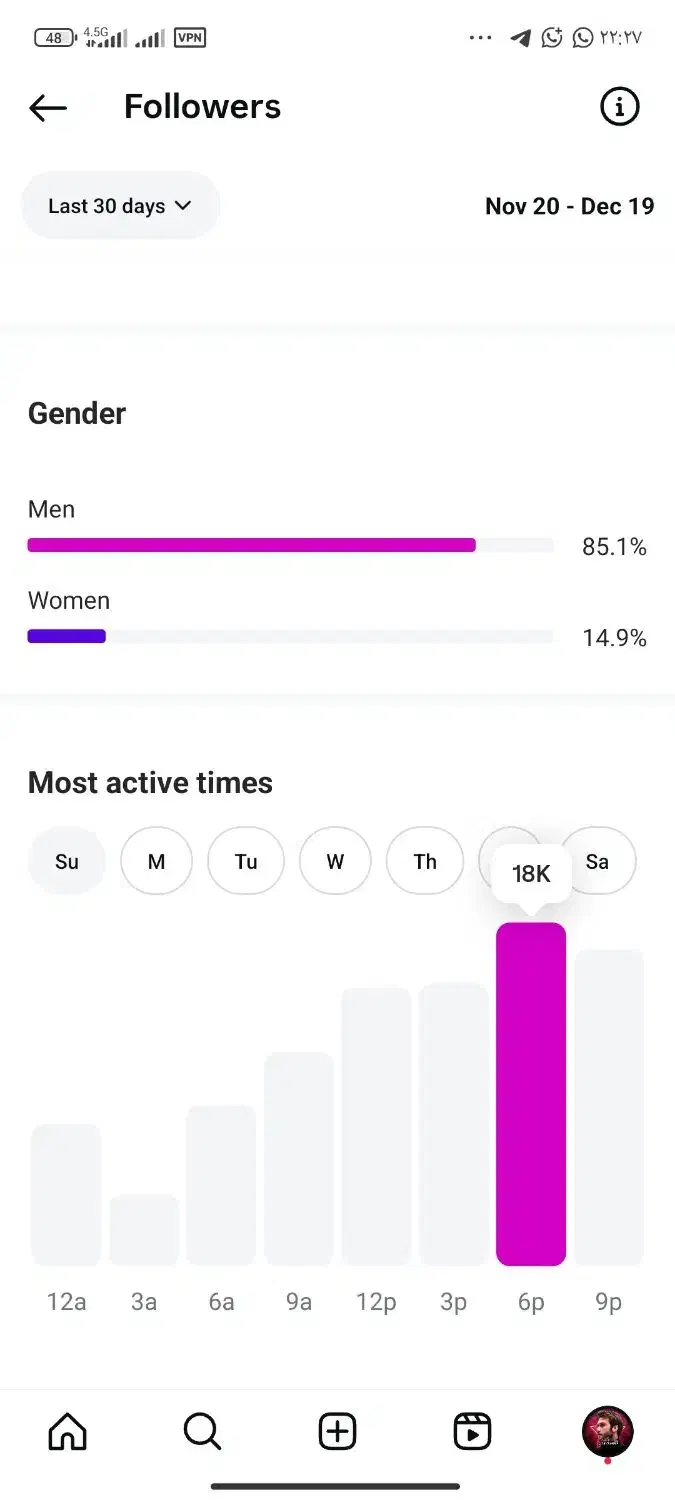
Task: Select the Su day toggle
Action: 67,861
